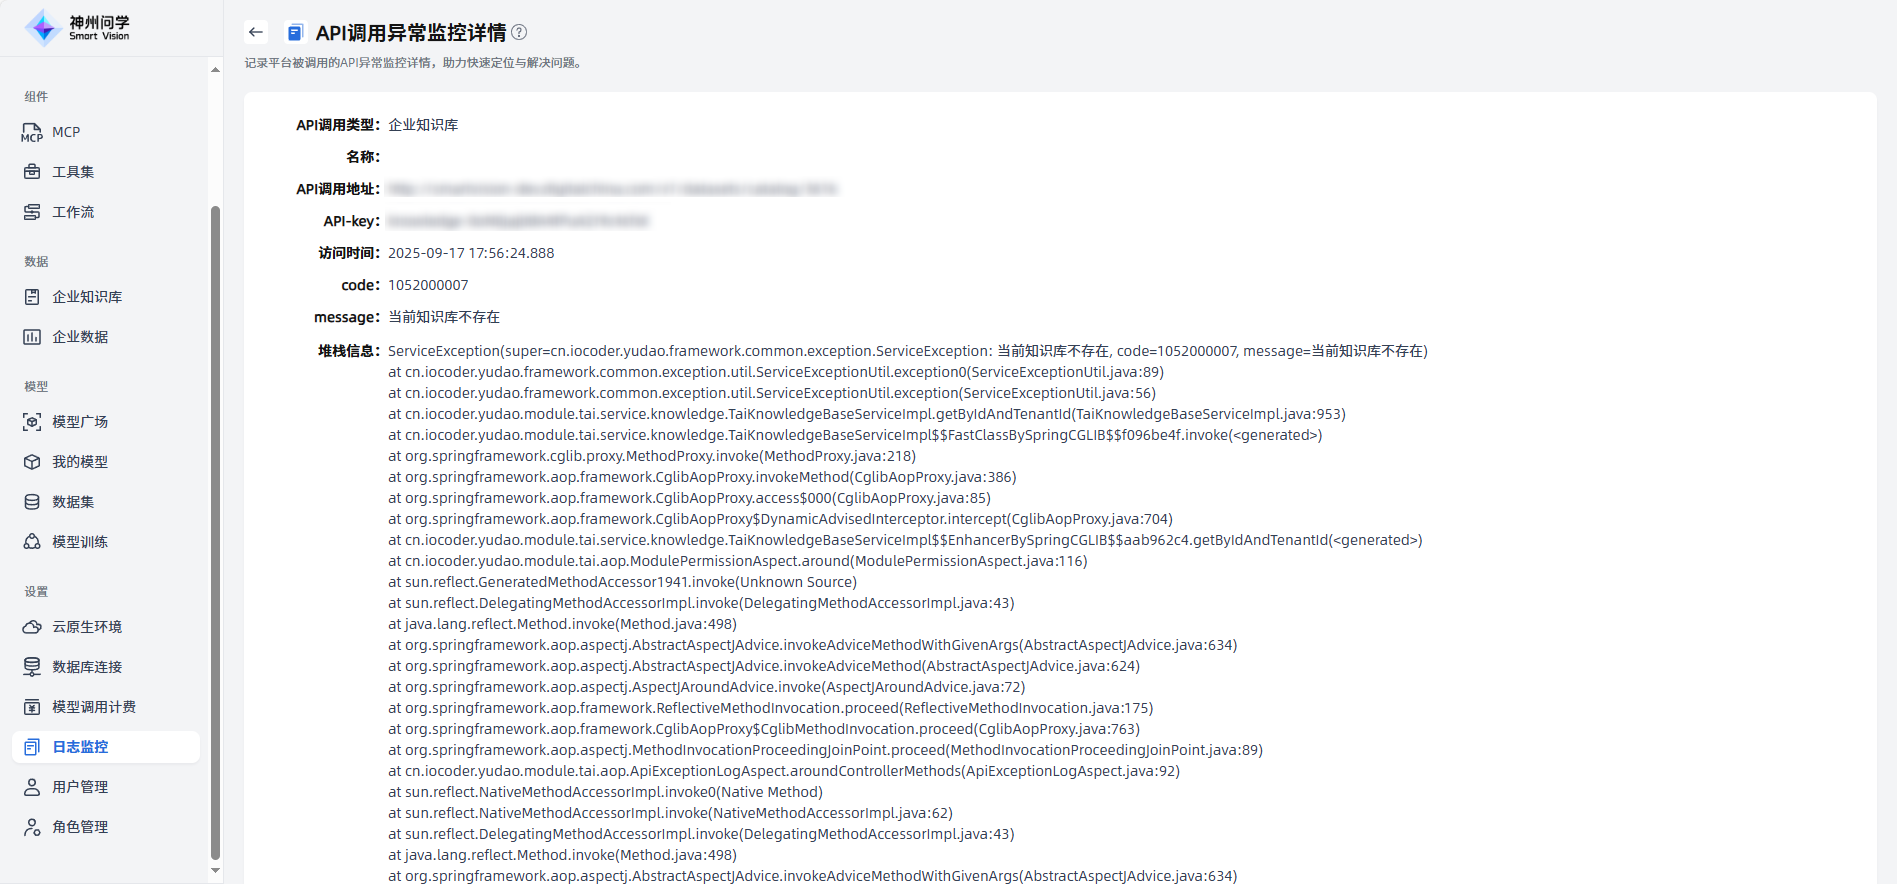The image size is (1897, 884).
Task: Open 用户管理 settings page
Action: click(80, 787)
